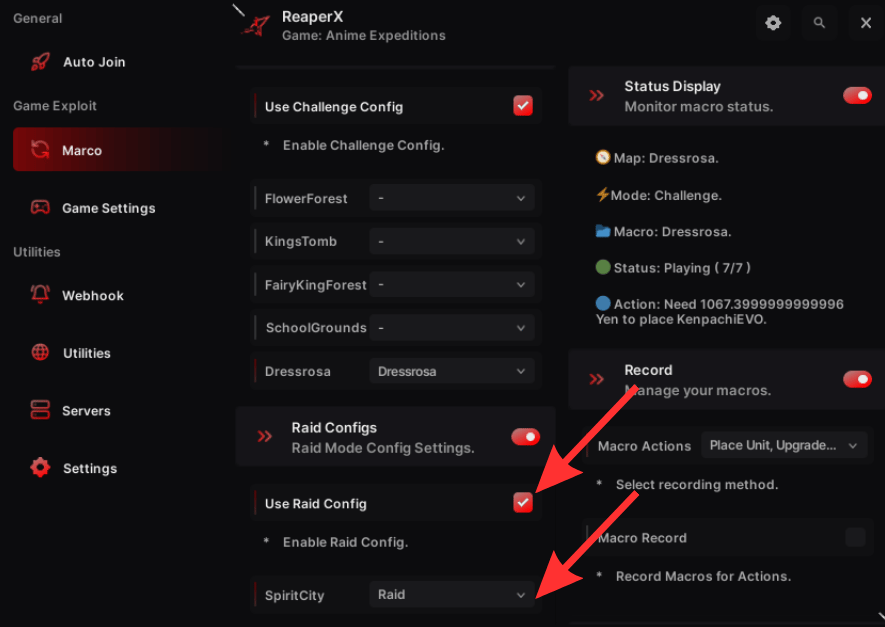Close the ReaperX panel with X
Screen dimensions: 885x627
(866, 23)
